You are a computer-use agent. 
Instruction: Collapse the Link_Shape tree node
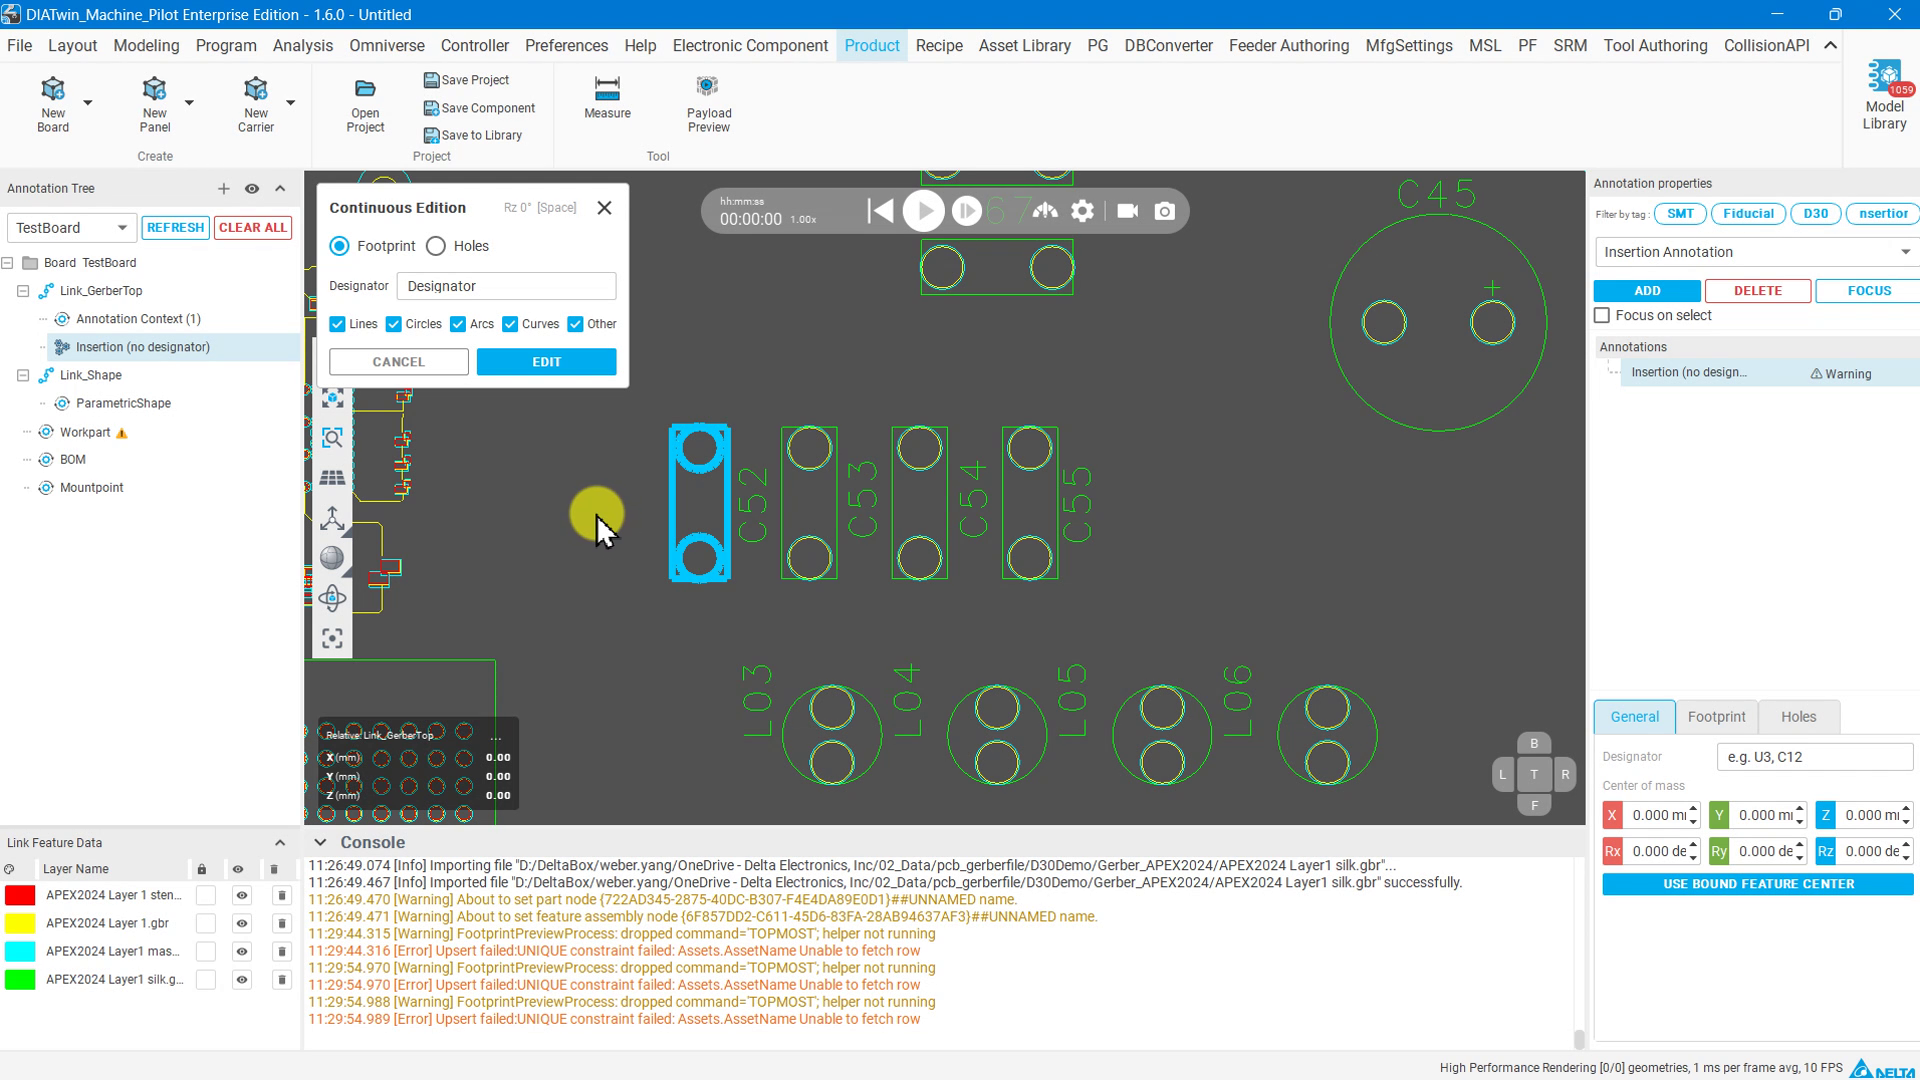(23, 375)
